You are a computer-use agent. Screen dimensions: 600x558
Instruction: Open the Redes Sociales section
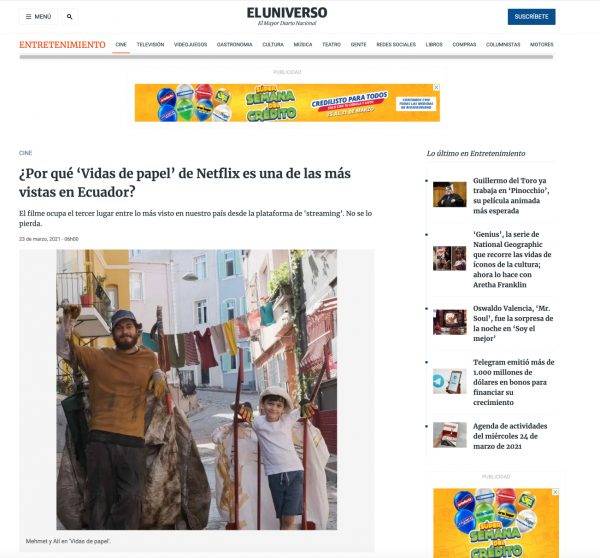click(396, 45)
